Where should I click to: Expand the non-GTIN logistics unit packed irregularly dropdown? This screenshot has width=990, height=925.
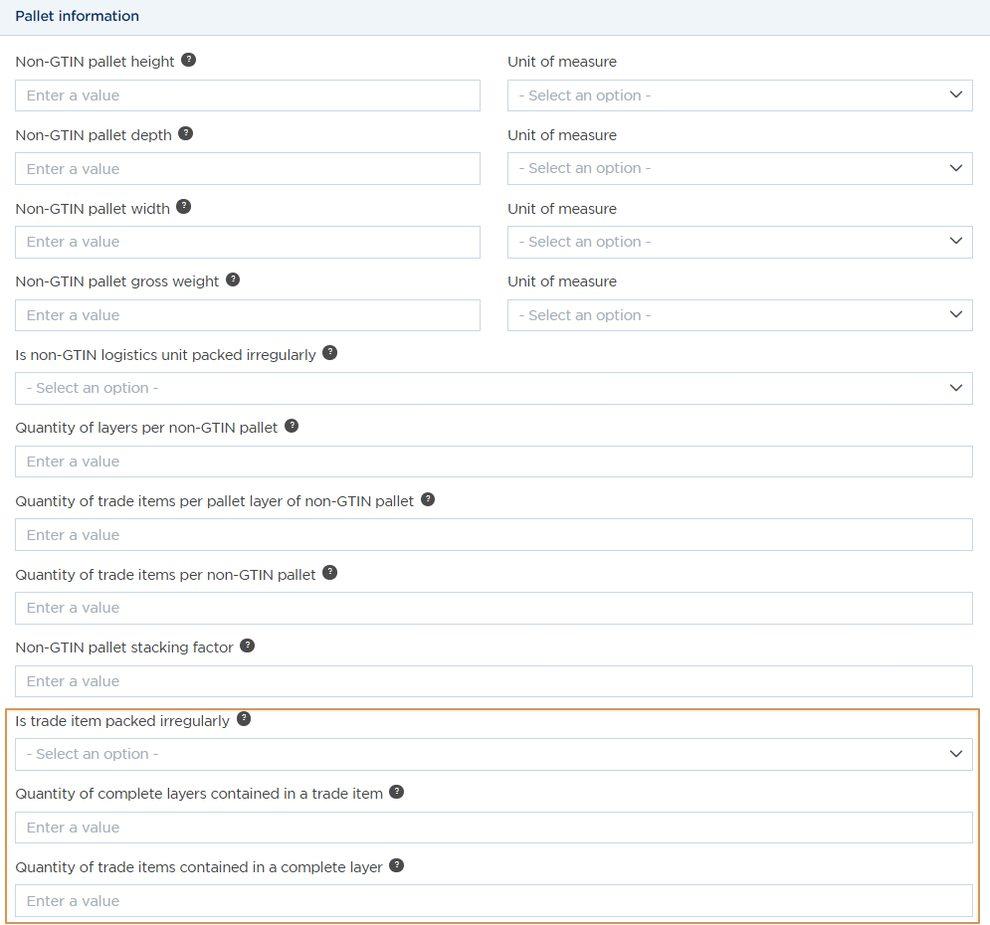click(x=493, y=388)
